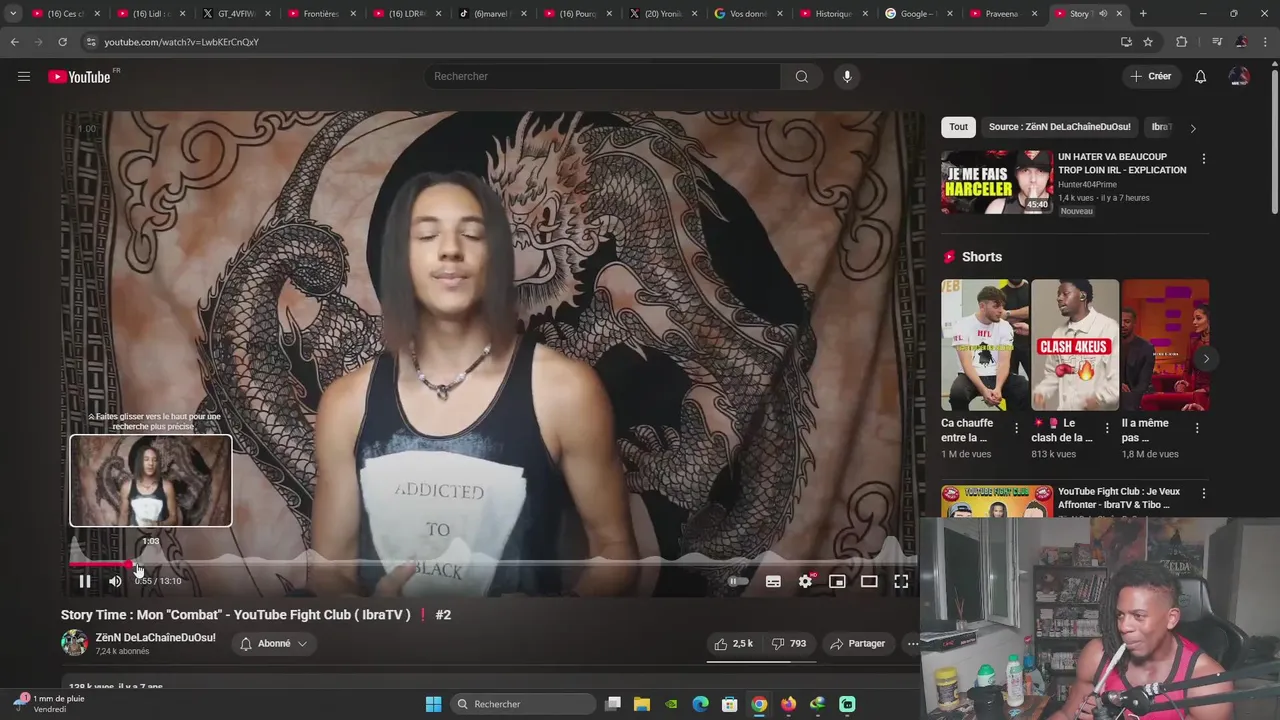Open the weather widget 1 mm de pluie
This screenshot has height=720, width=1280.
click(x=49, y=703)
